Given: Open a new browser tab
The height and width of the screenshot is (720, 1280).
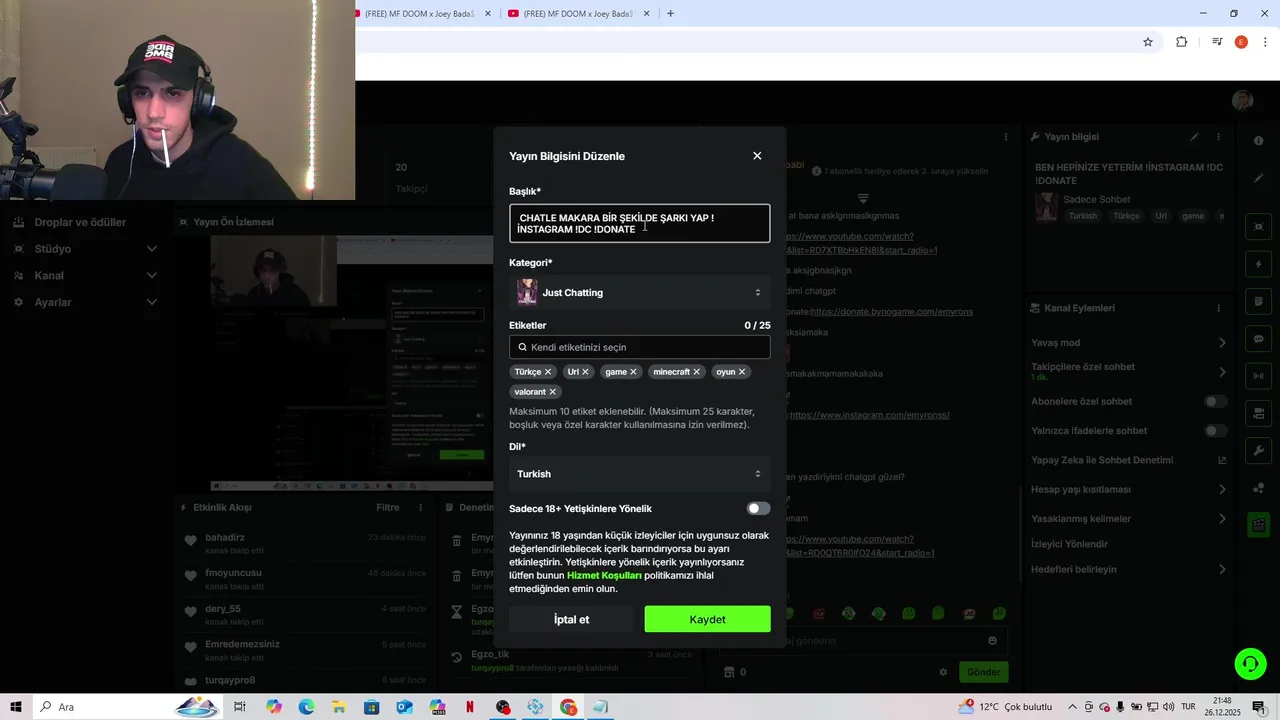Looking at the screenshot, I should (x=670, y=14).
